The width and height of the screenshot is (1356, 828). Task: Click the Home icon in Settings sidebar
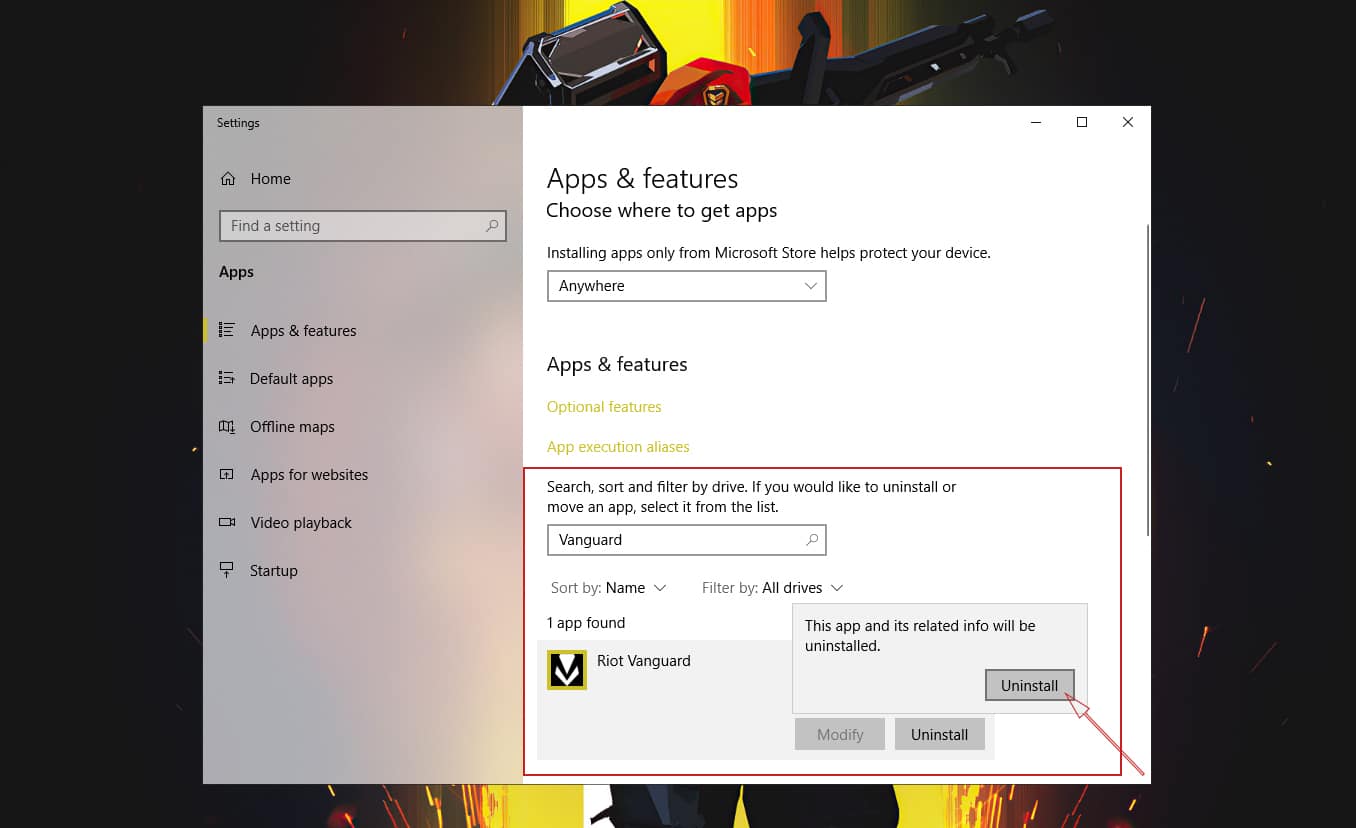[x=229, y=178]
